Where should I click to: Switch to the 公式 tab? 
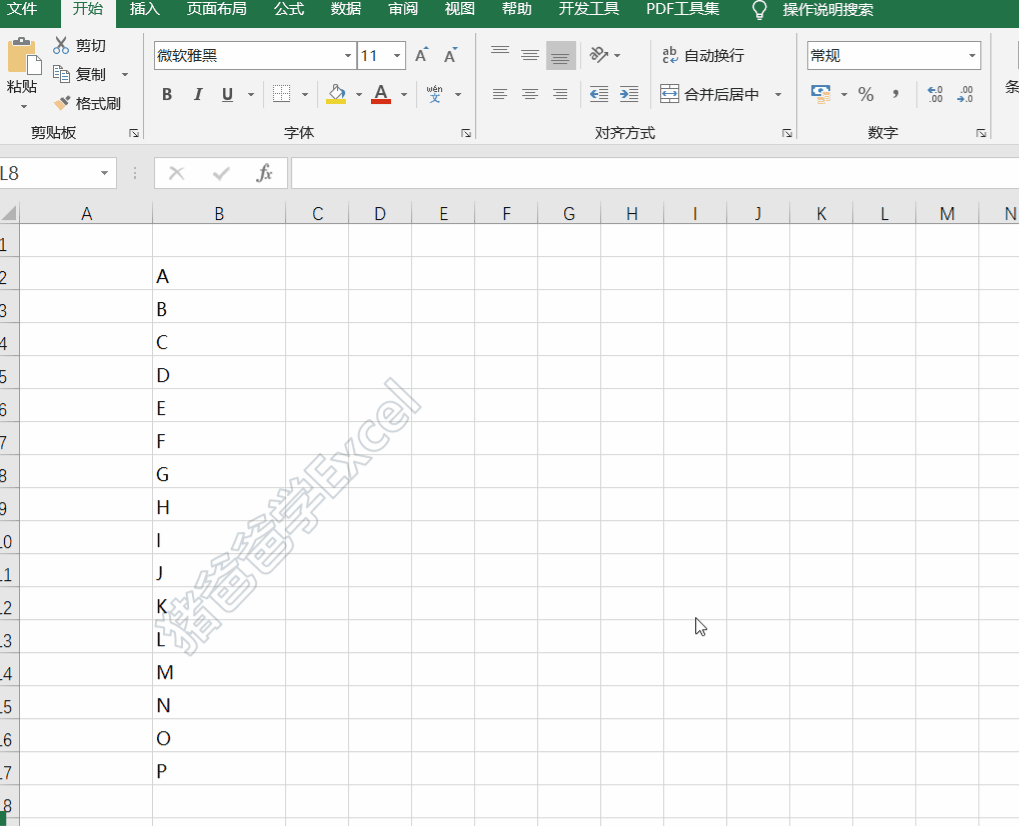pos(289,9)
